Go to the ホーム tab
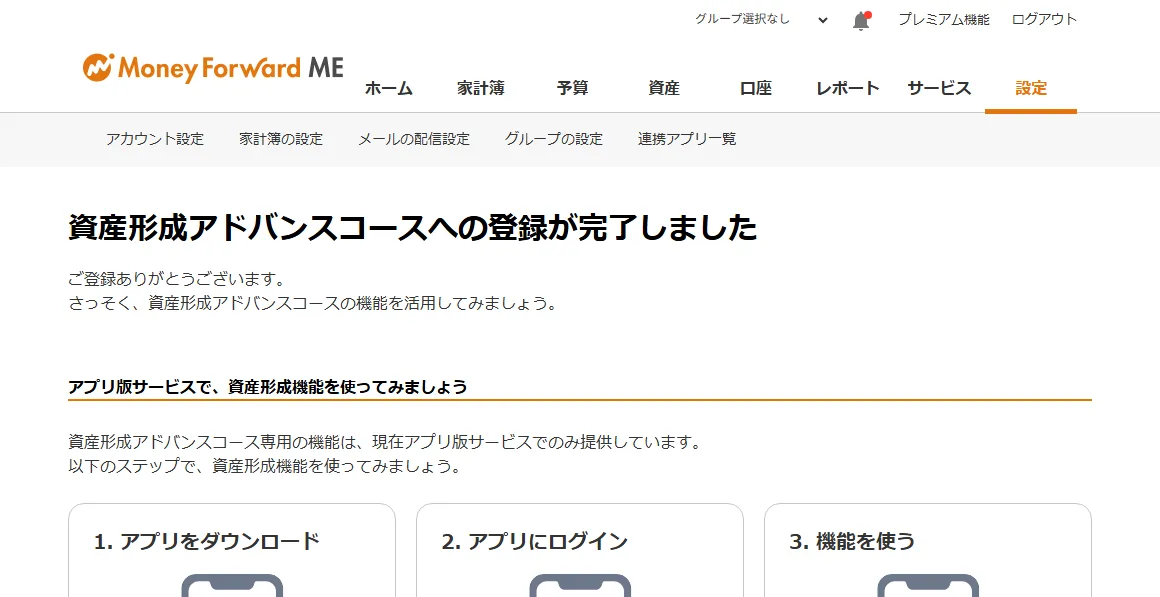Image resolution: width=1160 pixels, height=597 pixels. pos(388,88)
